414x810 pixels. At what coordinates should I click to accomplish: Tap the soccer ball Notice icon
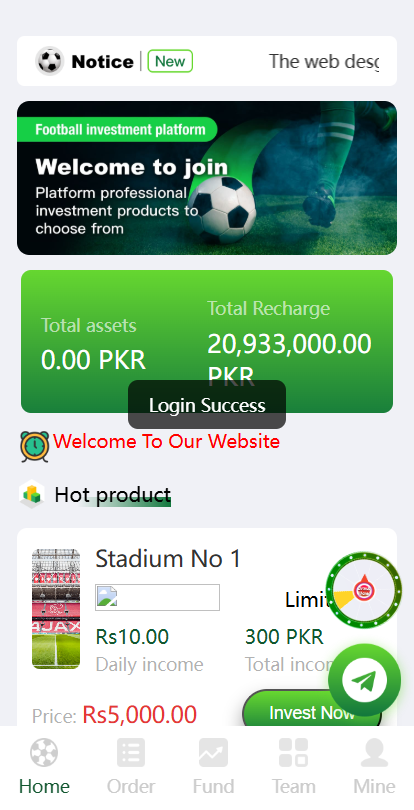tap(50, 61)
